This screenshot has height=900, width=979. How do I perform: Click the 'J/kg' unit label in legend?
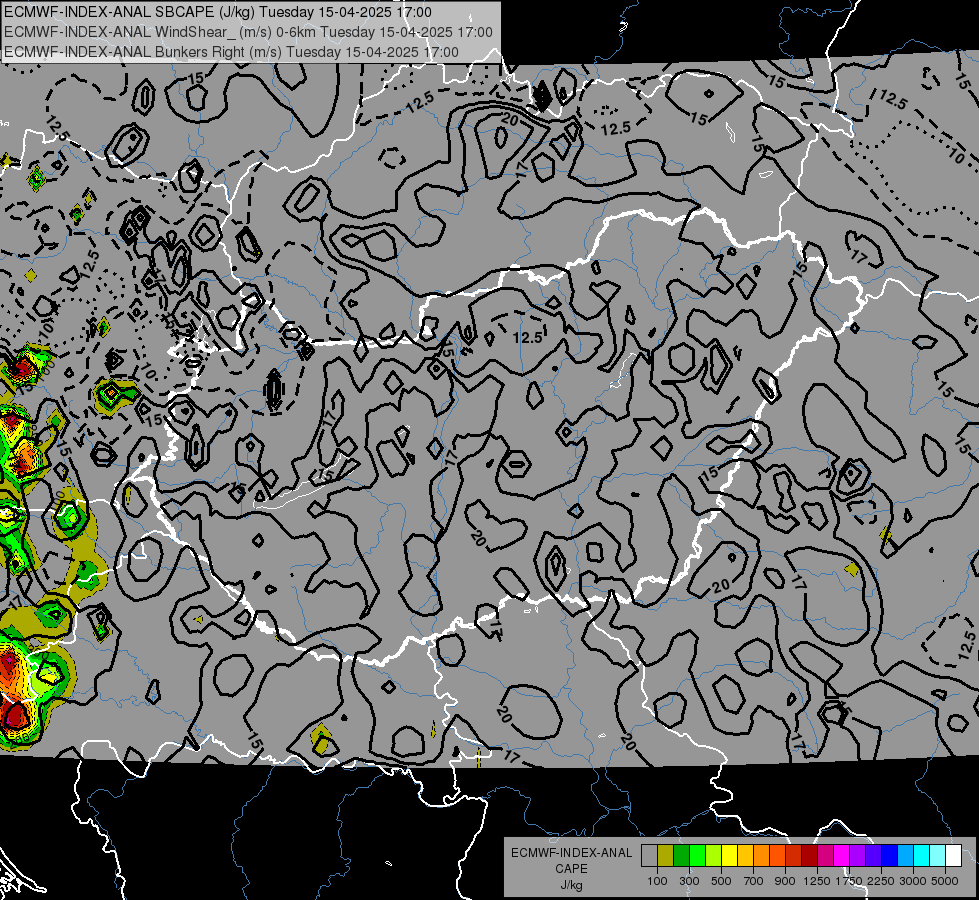[x=571, y=885]
